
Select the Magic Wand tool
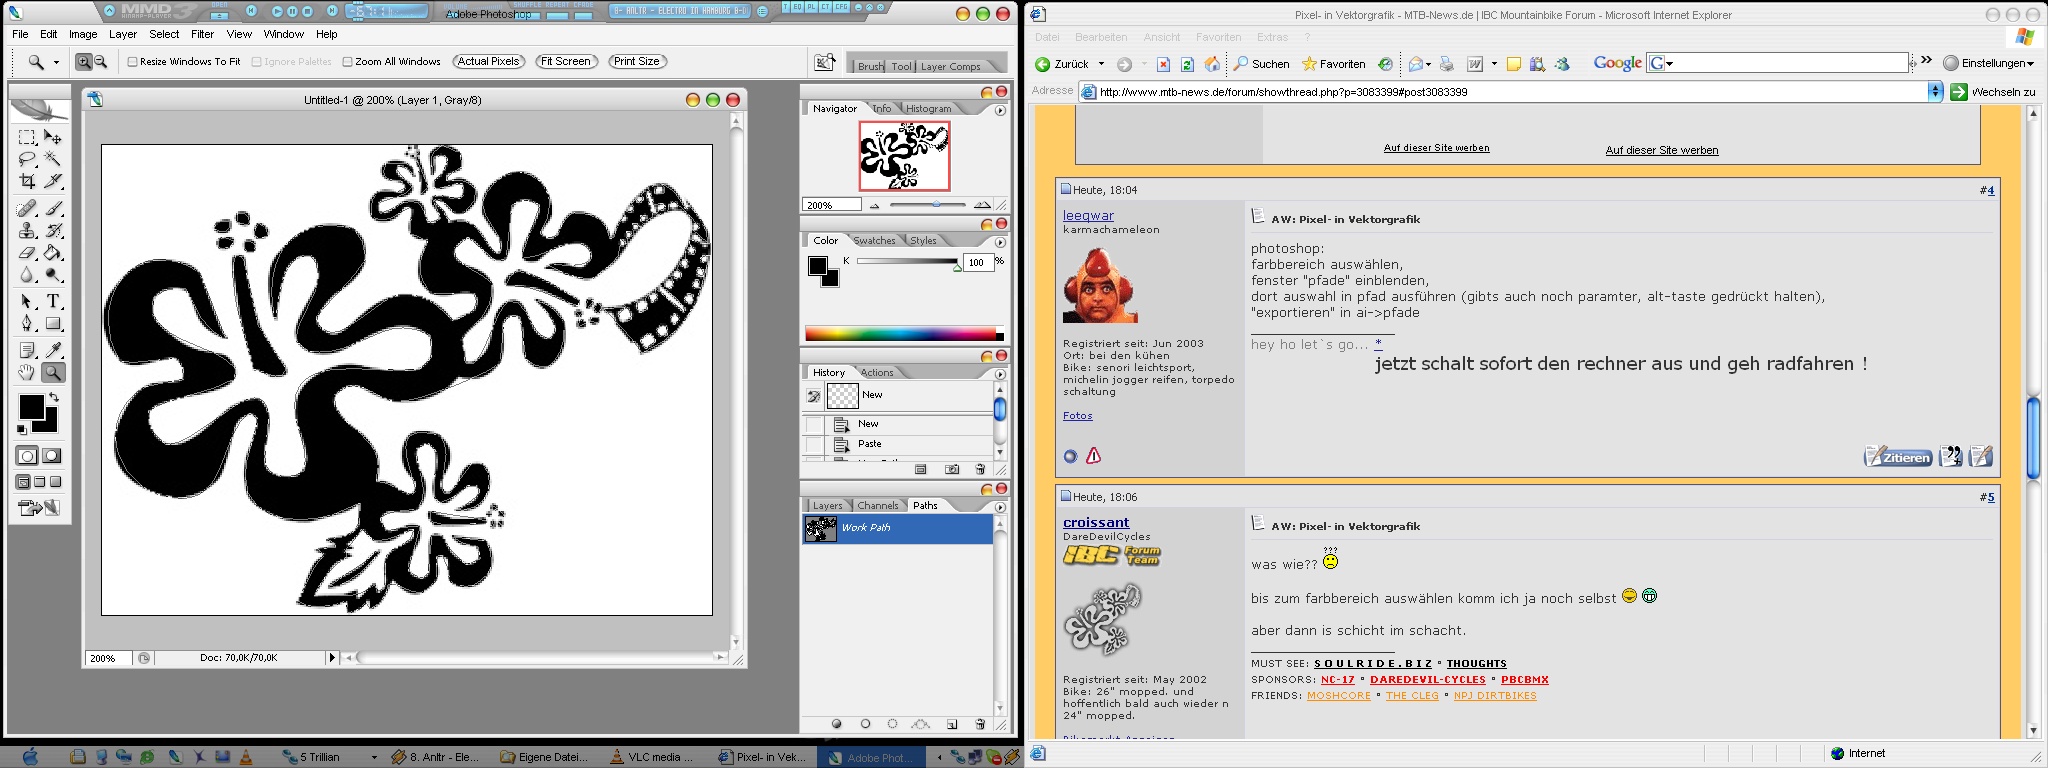53,159
